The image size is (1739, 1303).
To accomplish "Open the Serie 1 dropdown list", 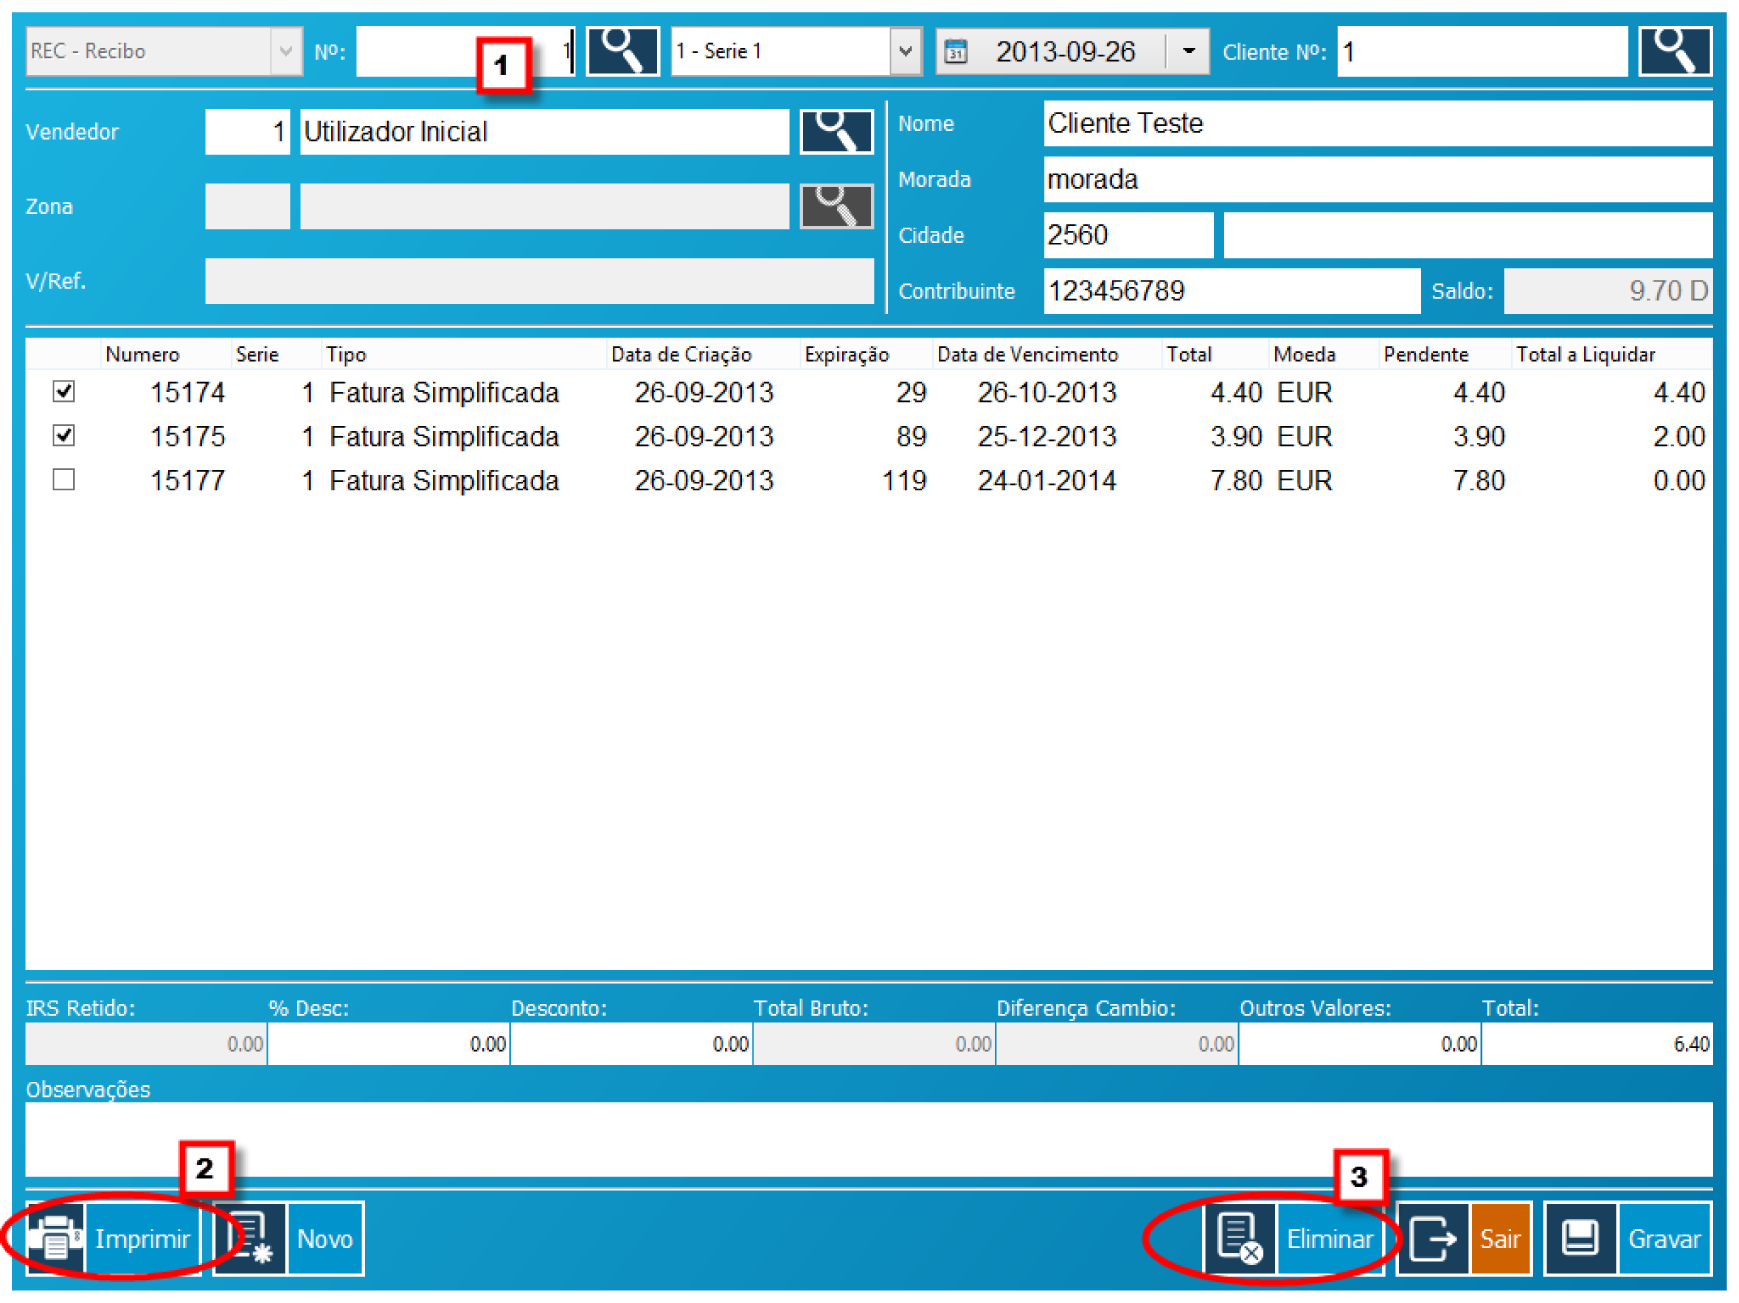I will (x=904, y=51).
